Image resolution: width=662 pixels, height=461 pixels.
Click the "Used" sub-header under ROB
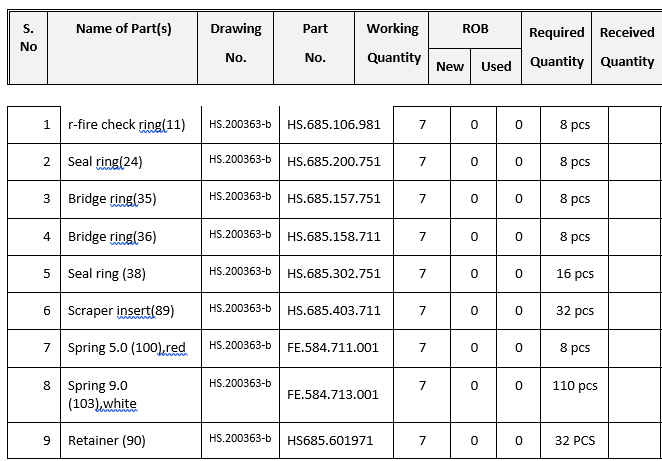[496, 67]
